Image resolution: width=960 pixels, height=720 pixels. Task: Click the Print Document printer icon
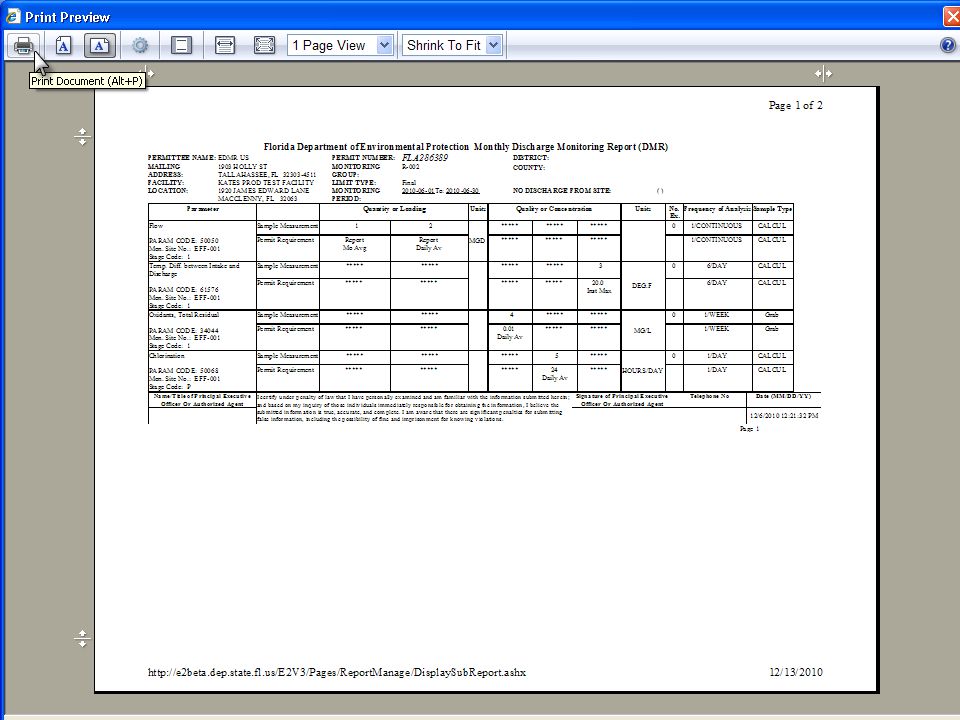point(23,45)
